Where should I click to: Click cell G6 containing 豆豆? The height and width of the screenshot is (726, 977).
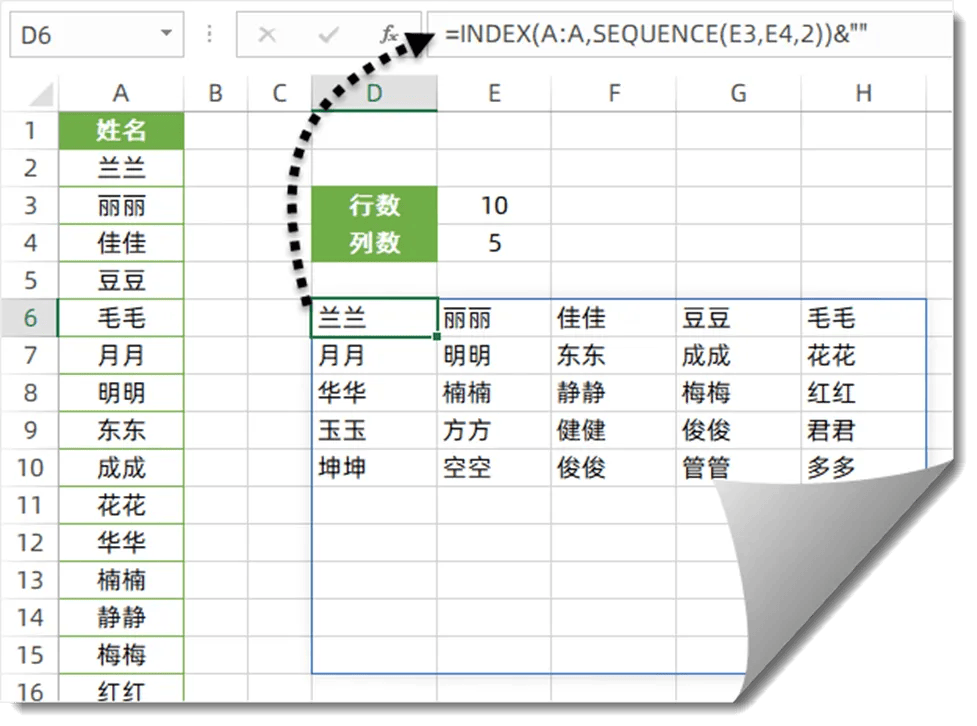click(x=738, y=318)
